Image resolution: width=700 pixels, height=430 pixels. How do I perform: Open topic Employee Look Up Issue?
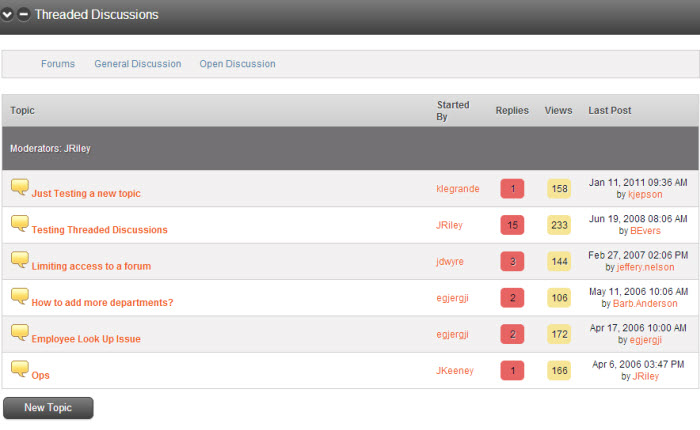click(86, 339)
